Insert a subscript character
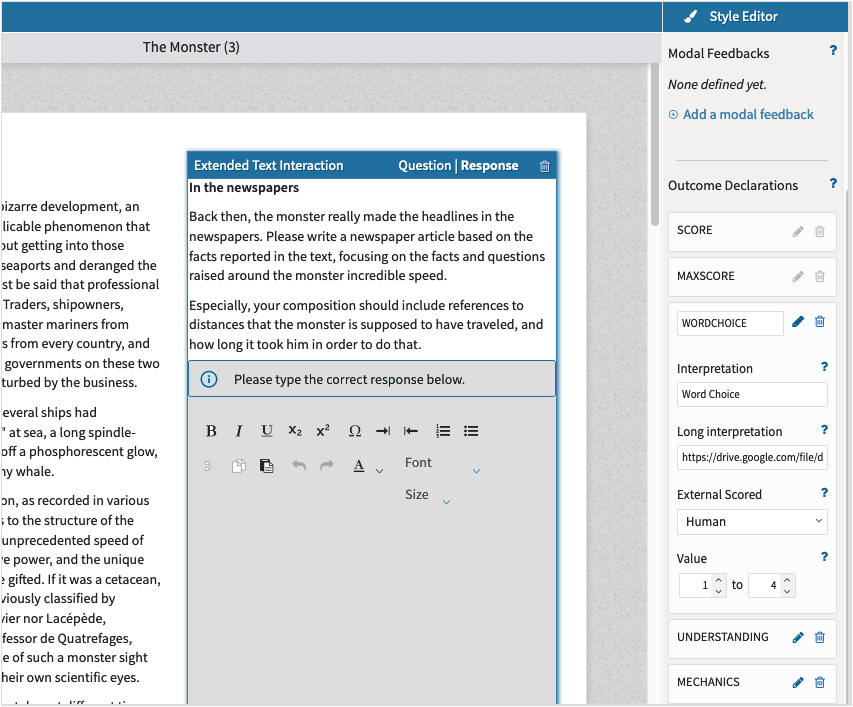The image size is (853, 707). coord(295,431)
